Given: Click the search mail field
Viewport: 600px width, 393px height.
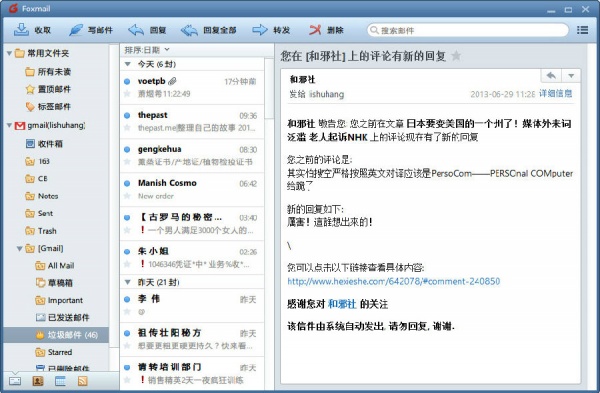Looking at the screenshot, I should coord(468,30).
